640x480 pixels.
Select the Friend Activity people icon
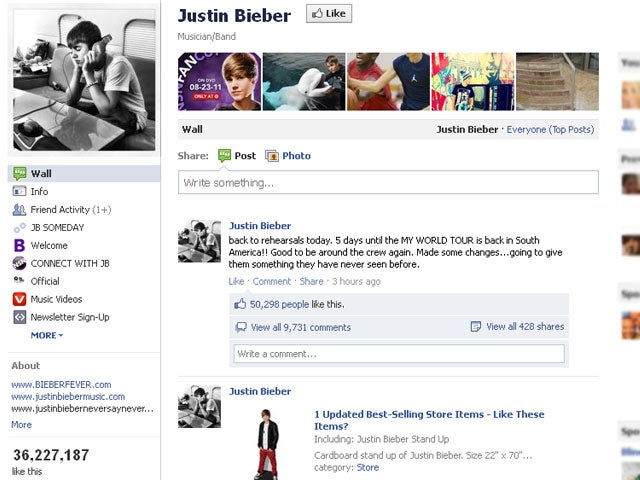coord(19,209)
